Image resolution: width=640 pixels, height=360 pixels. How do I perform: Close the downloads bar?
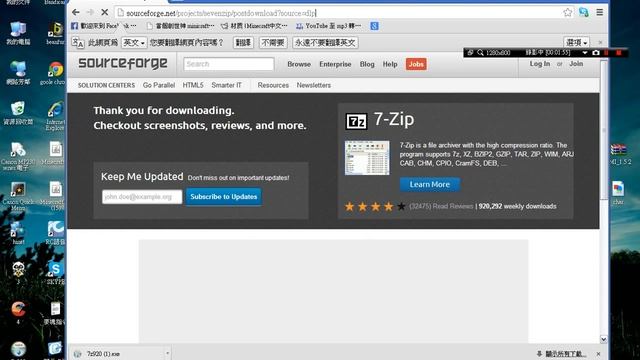[598, 354]
